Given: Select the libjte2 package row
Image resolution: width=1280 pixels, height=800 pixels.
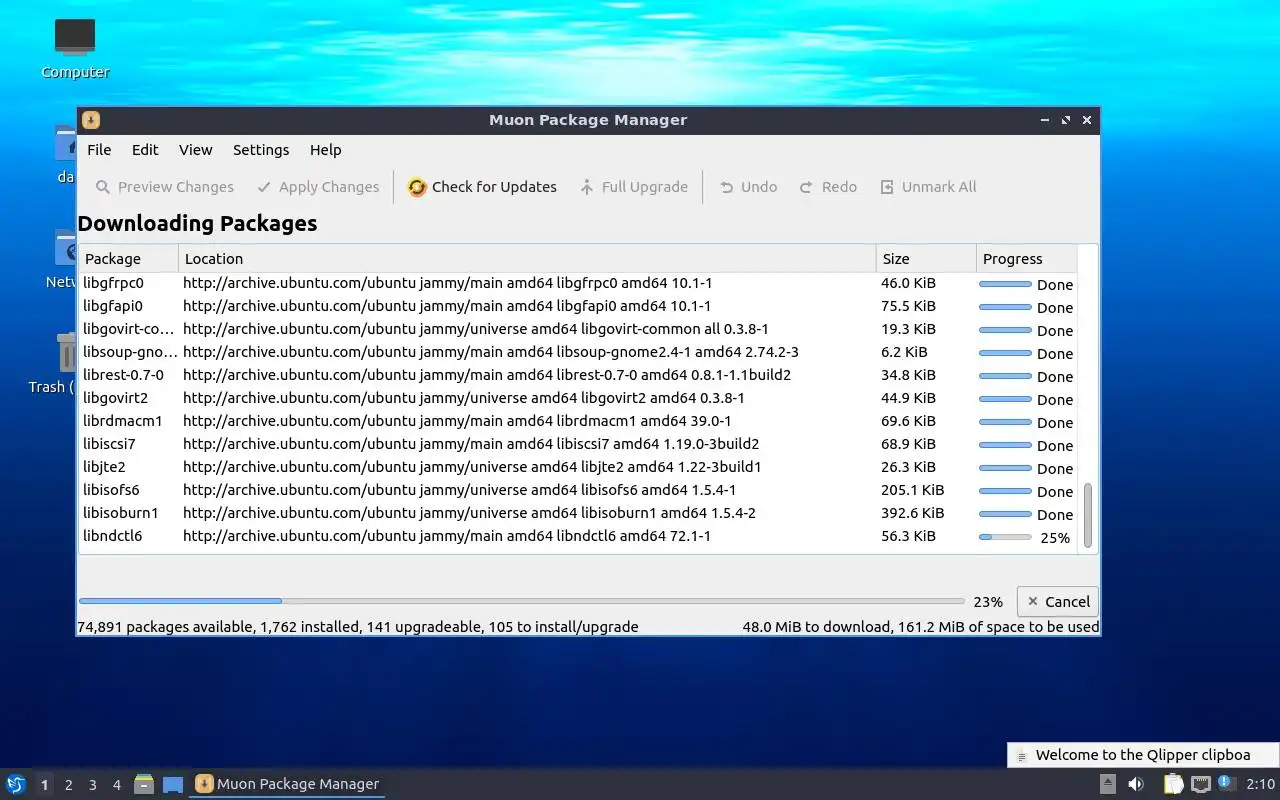Looking at the screenshot, I should (x=578, y=467).
